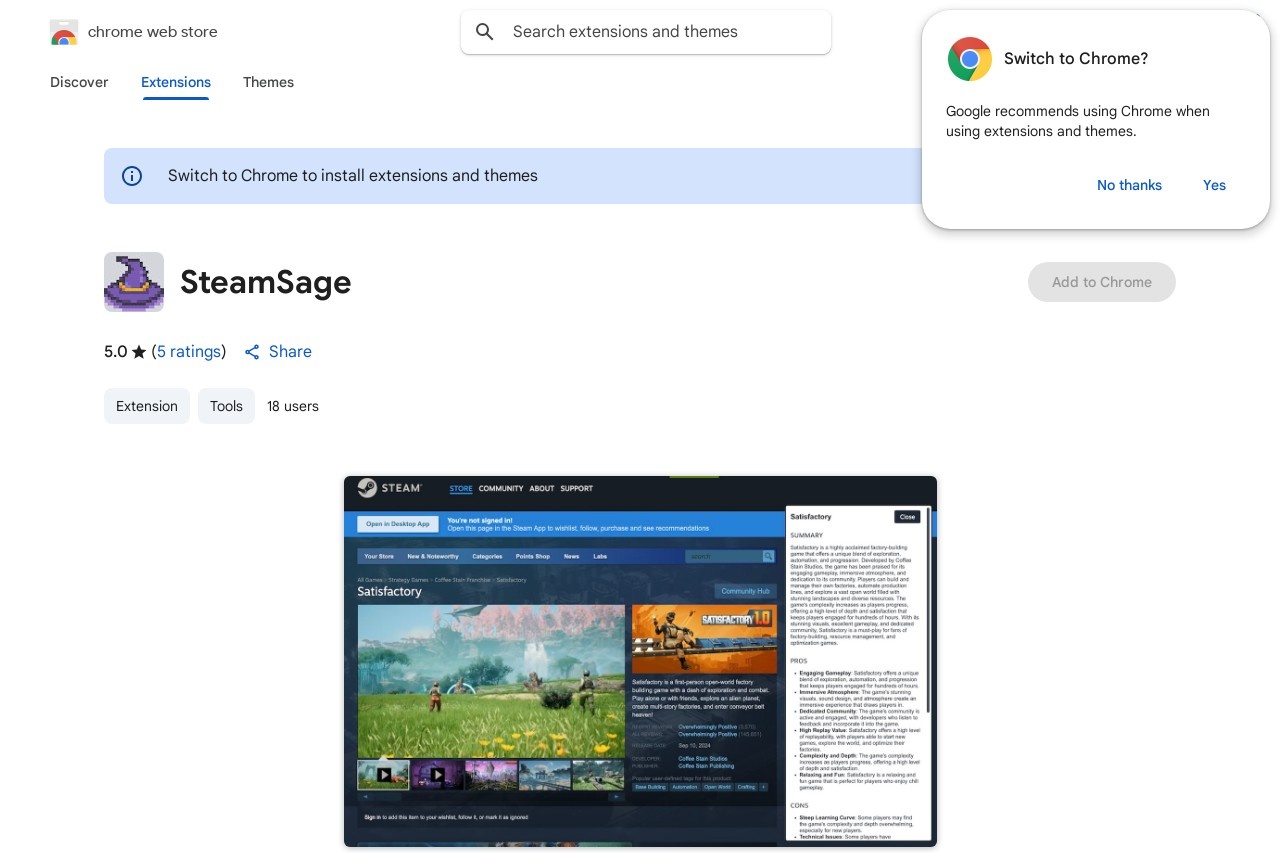Screen dimensions: 1280x853
Task: Click the chrome web store title text
Action: [152, 32]
